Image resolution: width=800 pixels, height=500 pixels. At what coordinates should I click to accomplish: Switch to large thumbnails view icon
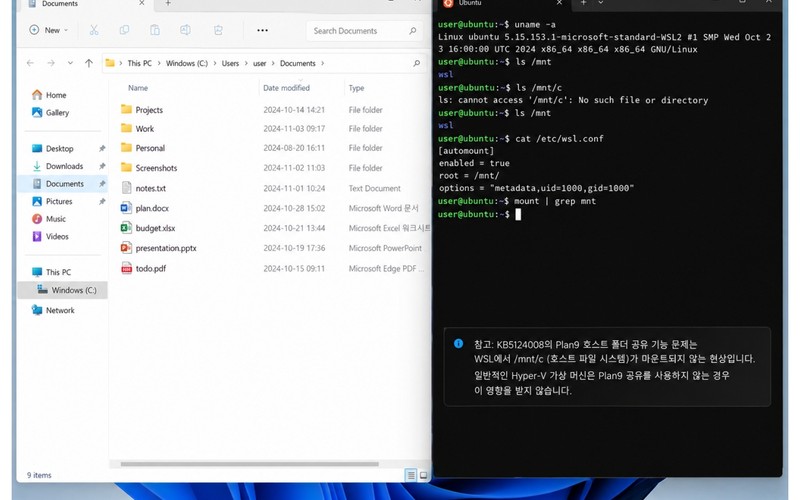pos(423,475)
